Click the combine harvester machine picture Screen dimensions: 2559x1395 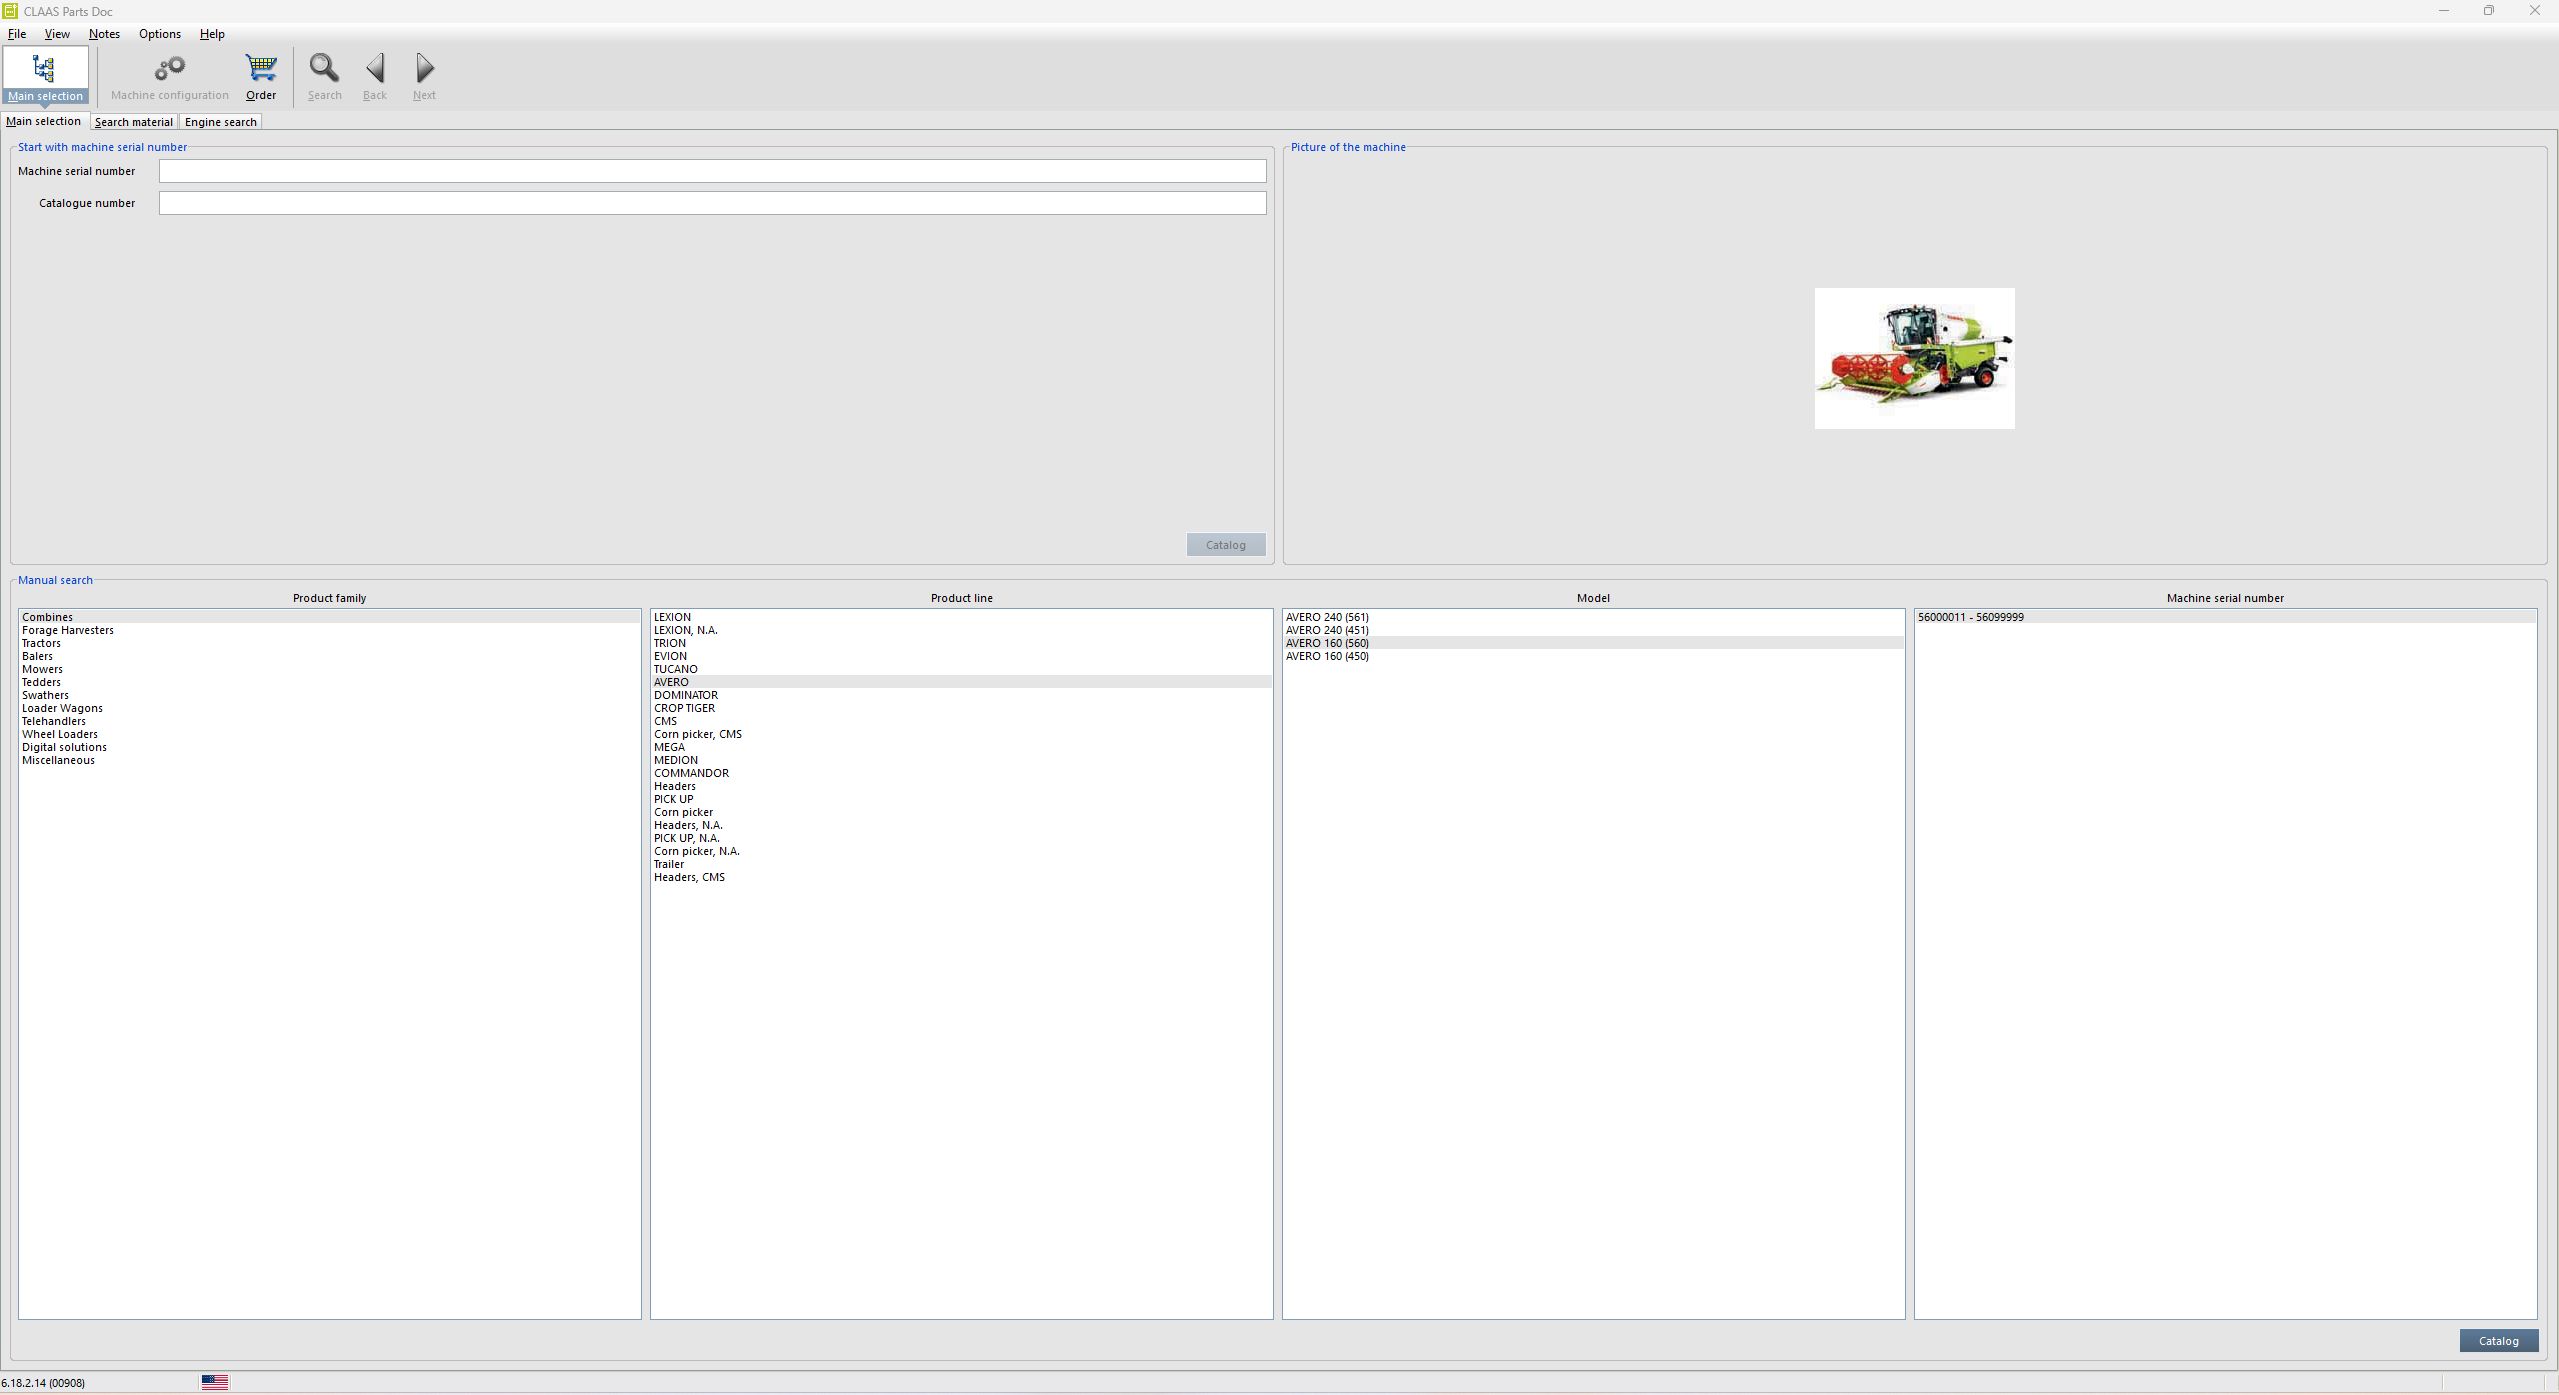coord(1912,358)
